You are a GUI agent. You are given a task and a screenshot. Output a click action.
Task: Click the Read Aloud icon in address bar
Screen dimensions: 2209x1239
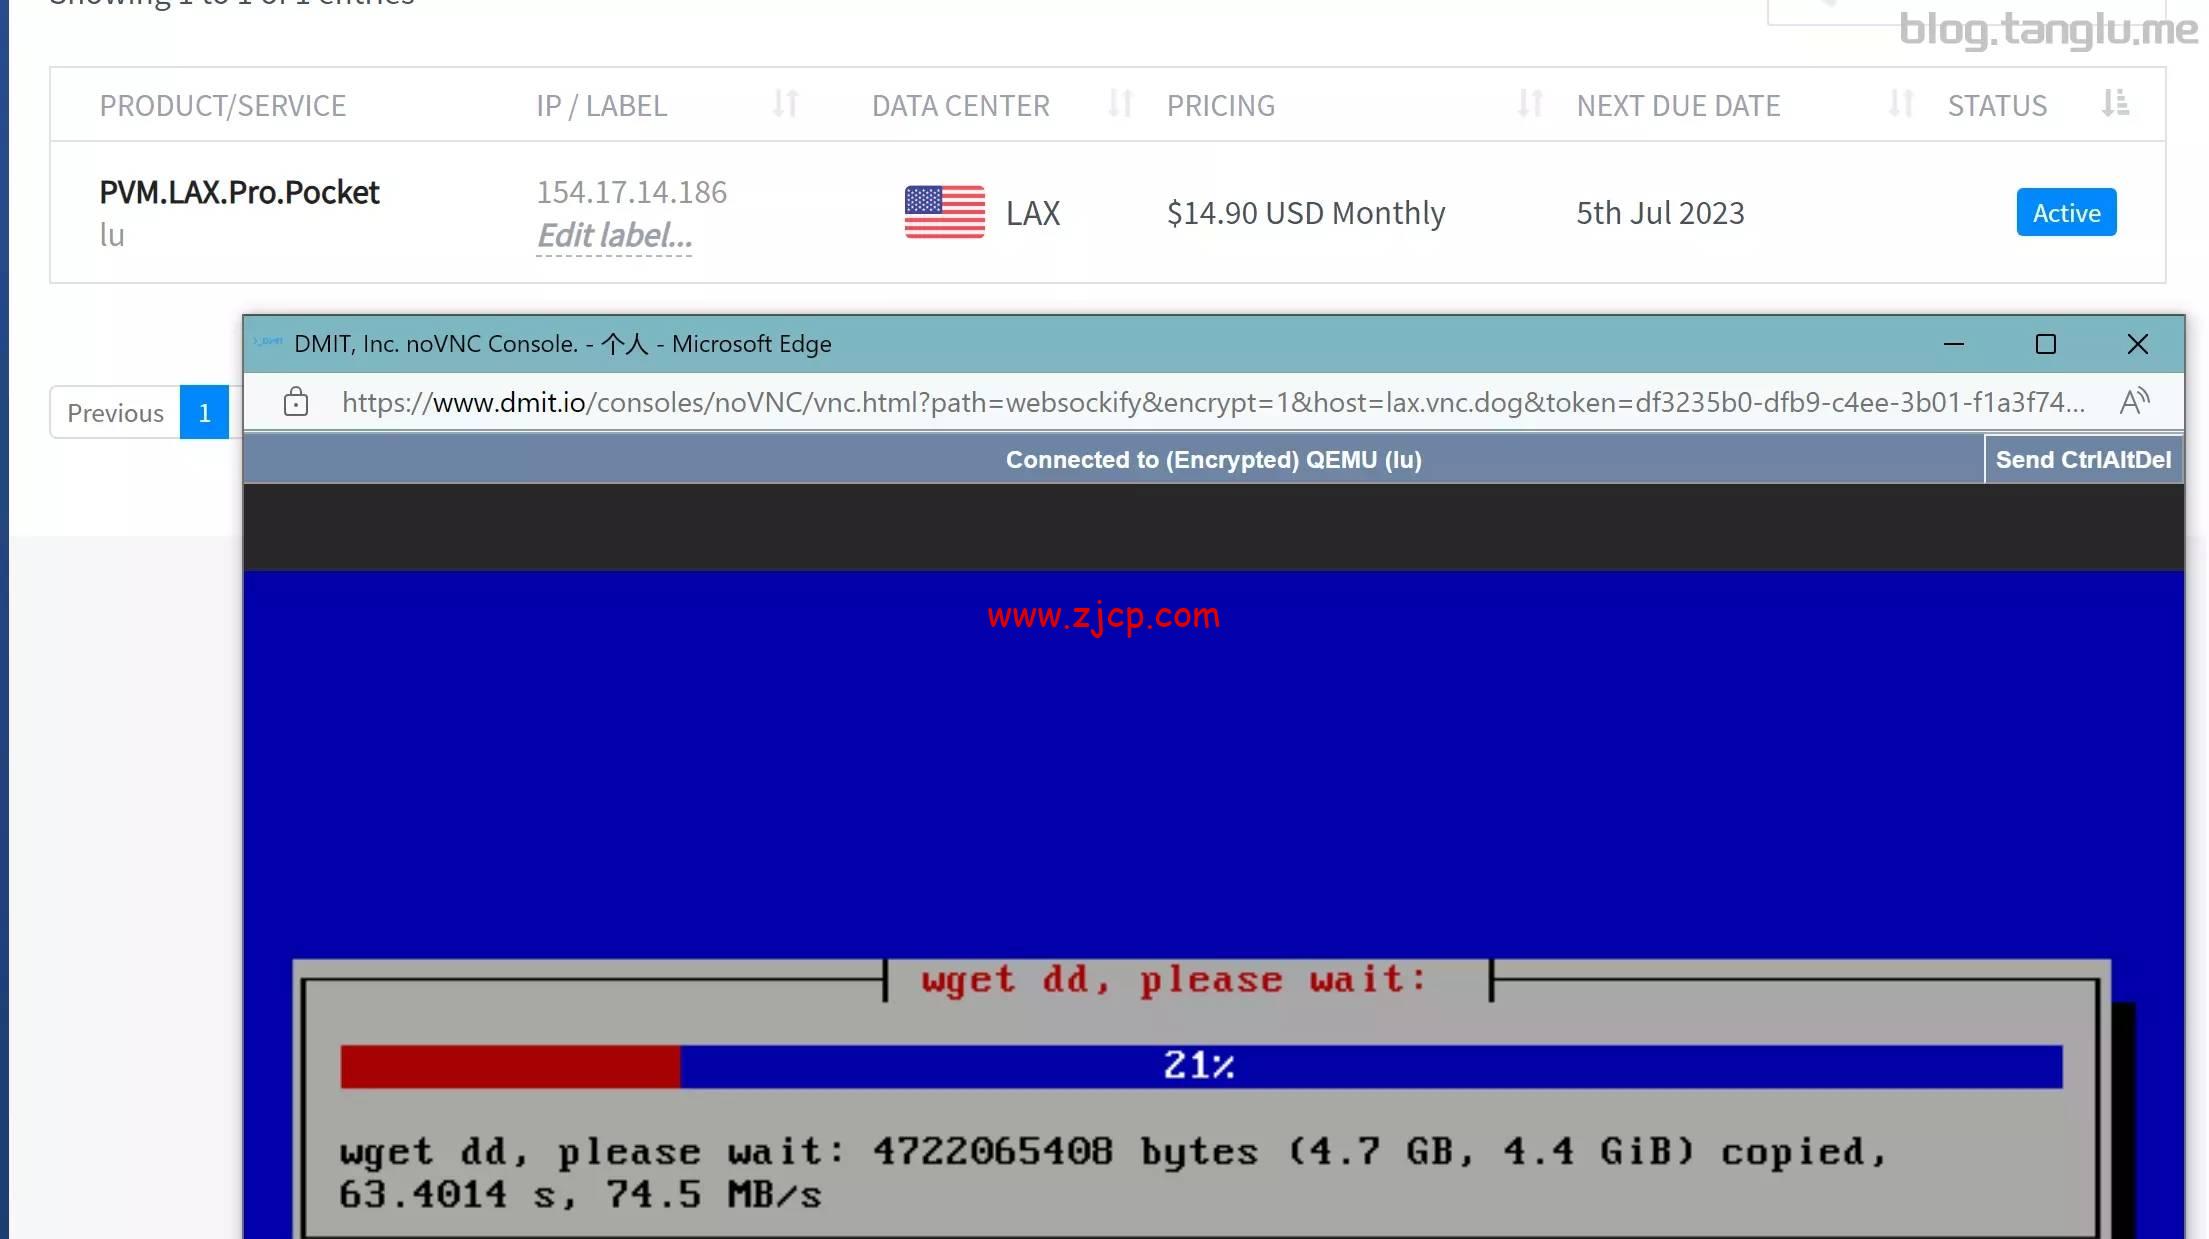[2134, 402]
